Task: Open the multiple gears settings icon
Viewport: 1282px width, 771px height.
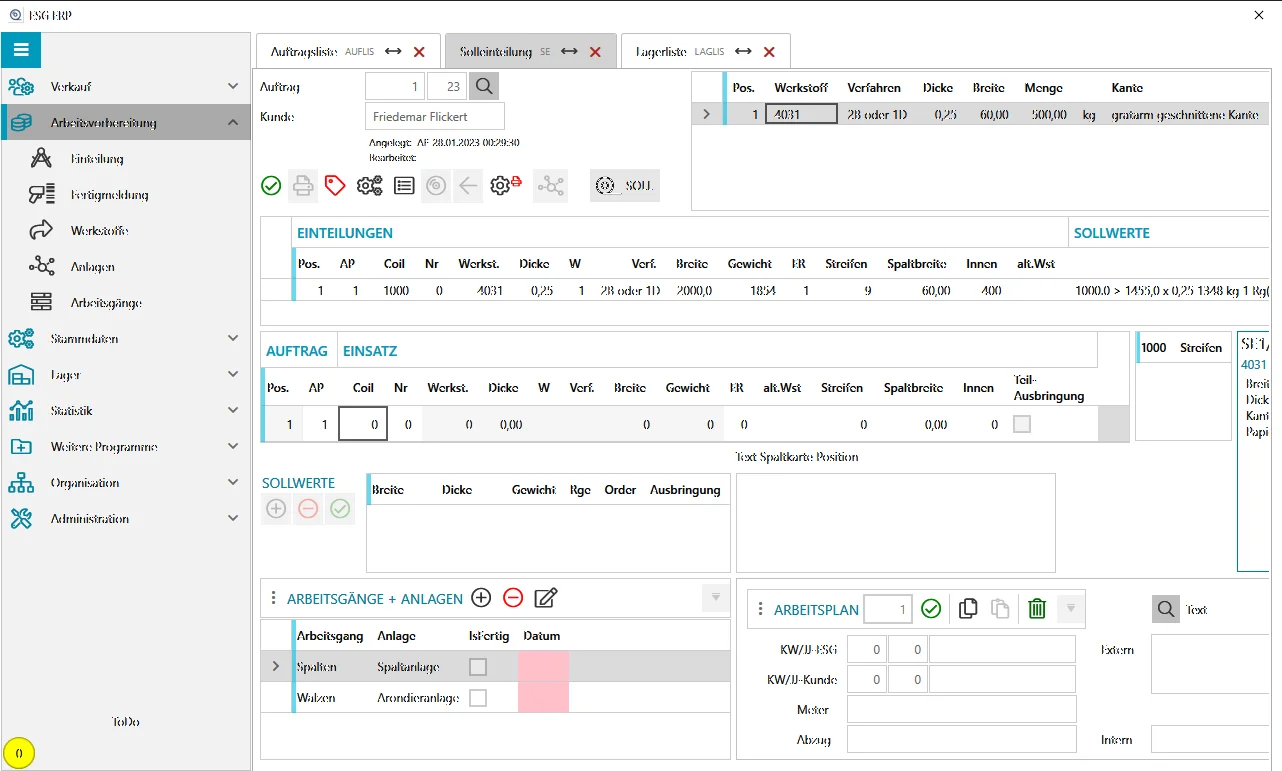Action: (x=369, y=185)
